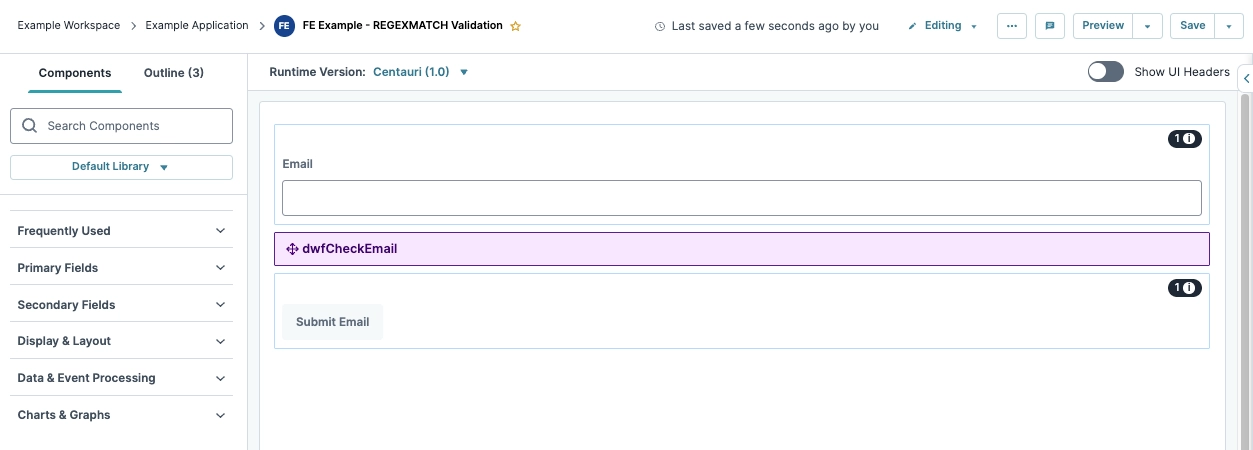Screen dimensions: 1253x450
Task: Switch to the Components tab
Action: pos(75,73)
